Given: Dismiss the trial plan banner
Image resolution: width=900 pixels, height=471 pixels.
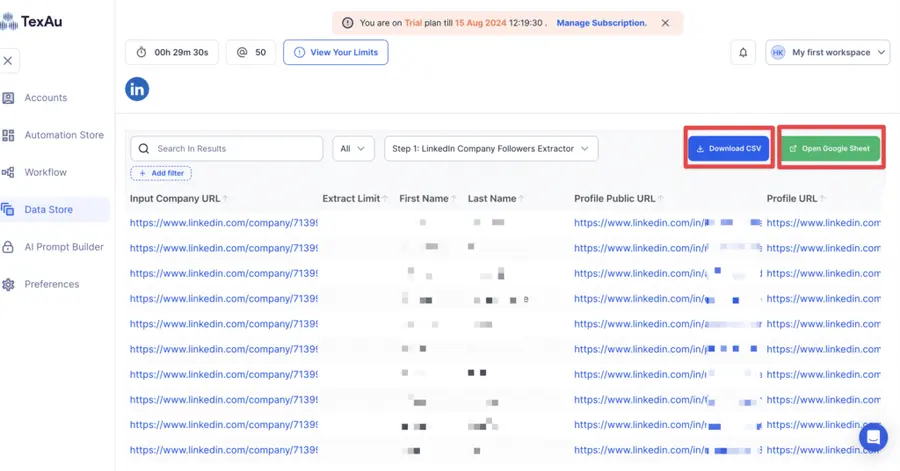Looking at the screenshot, I should click(665, 23).
